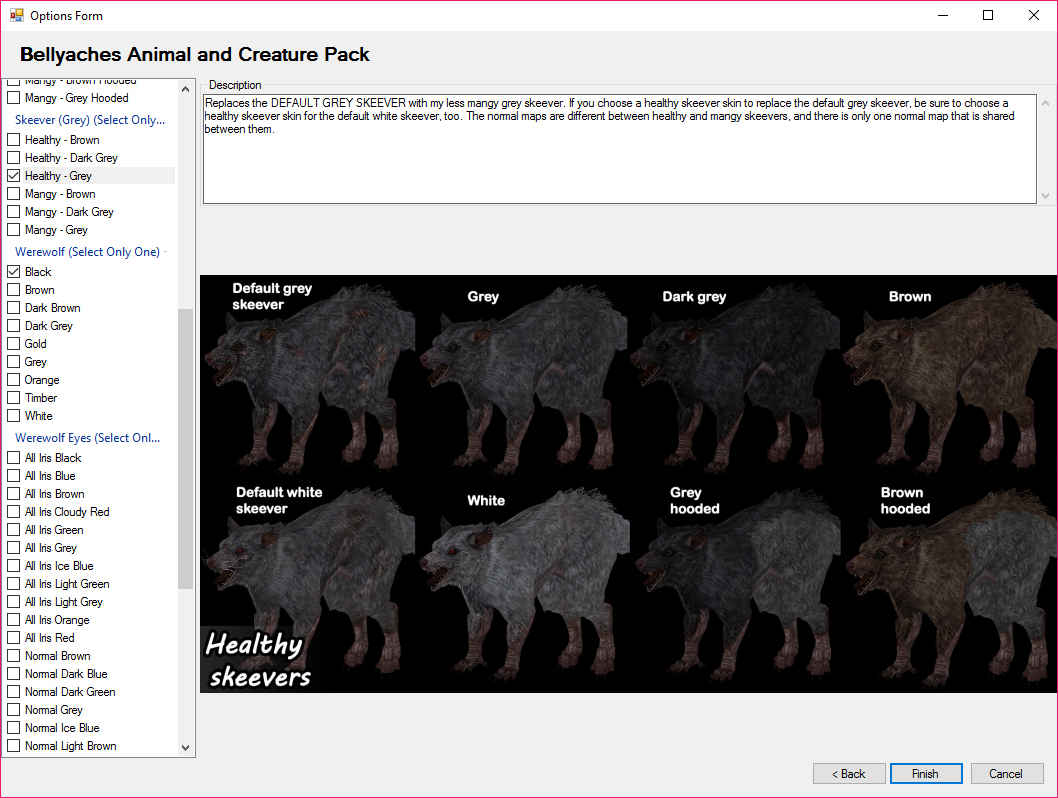
Task: Go back with the Back button
Action: tap(849, 774)
